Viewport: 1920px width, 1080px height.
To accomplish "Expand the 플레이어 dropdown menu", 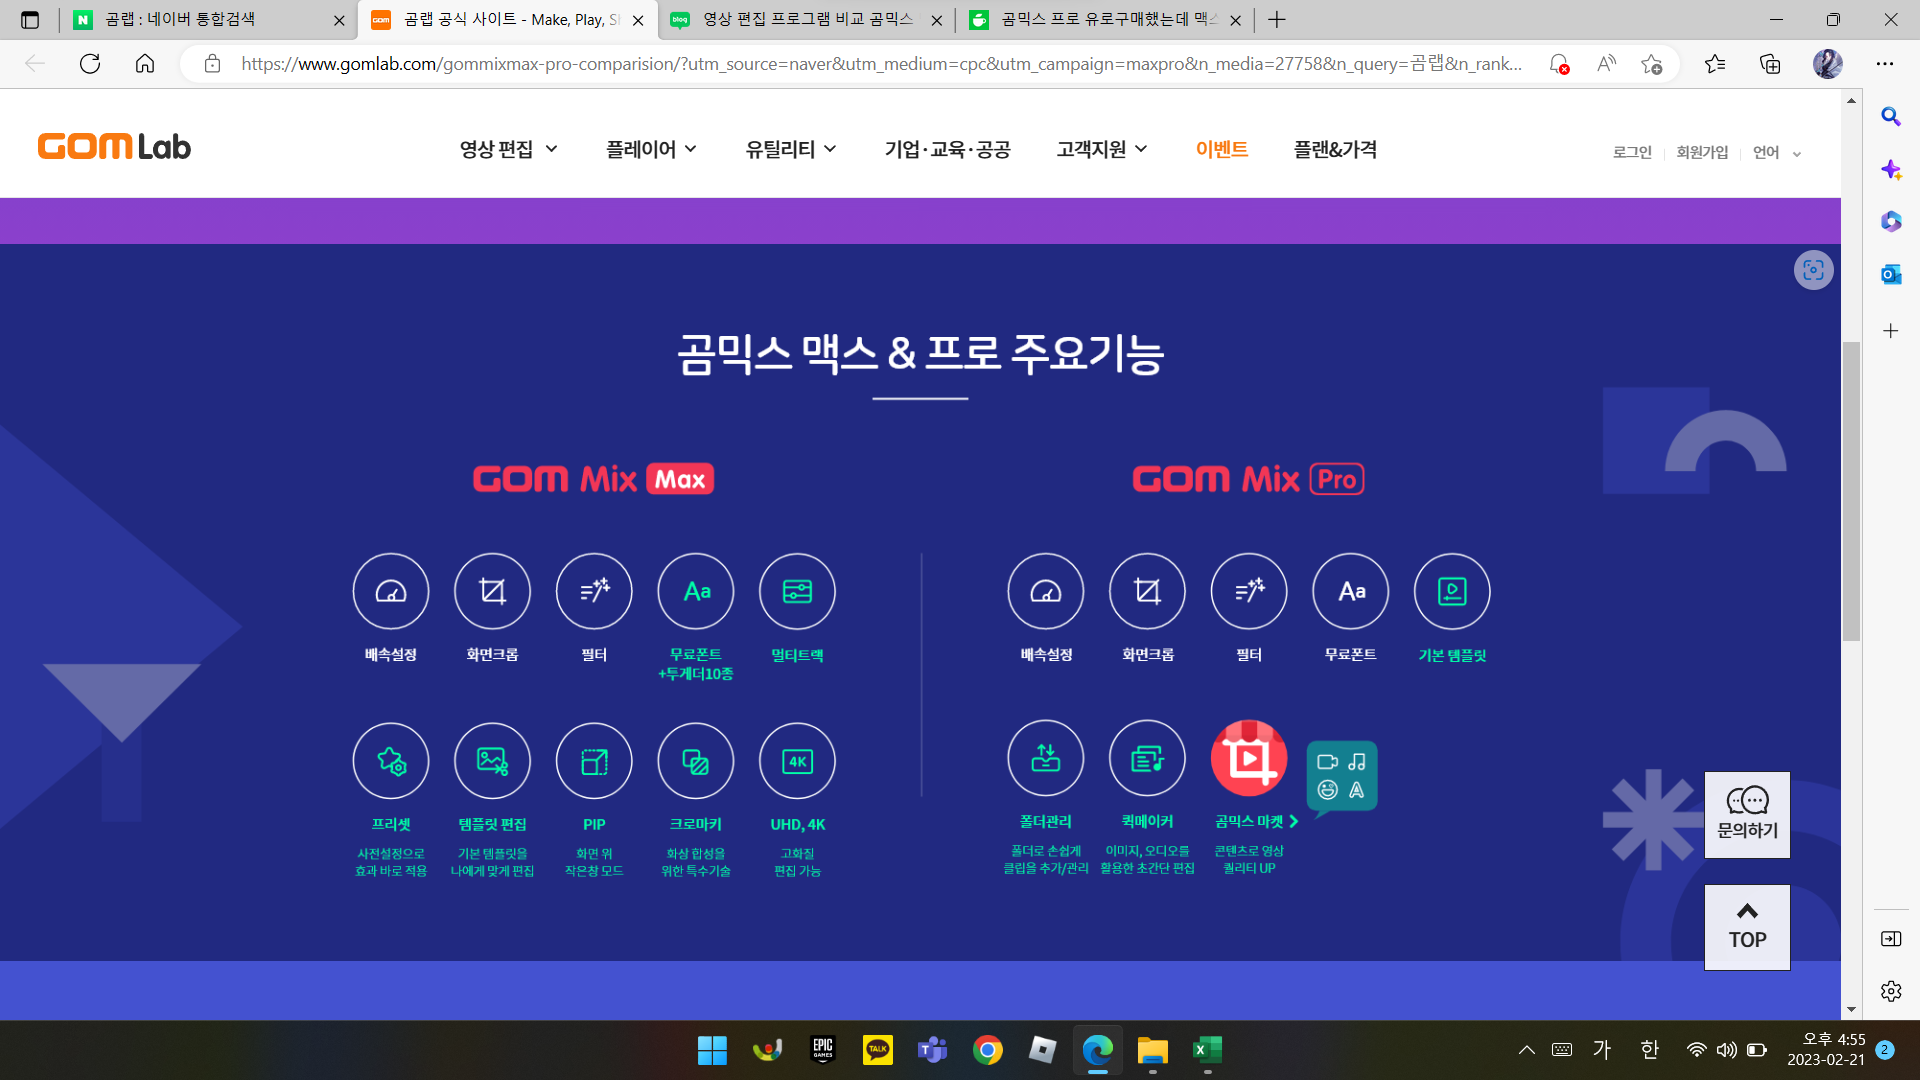I will (x=651, y=149).
